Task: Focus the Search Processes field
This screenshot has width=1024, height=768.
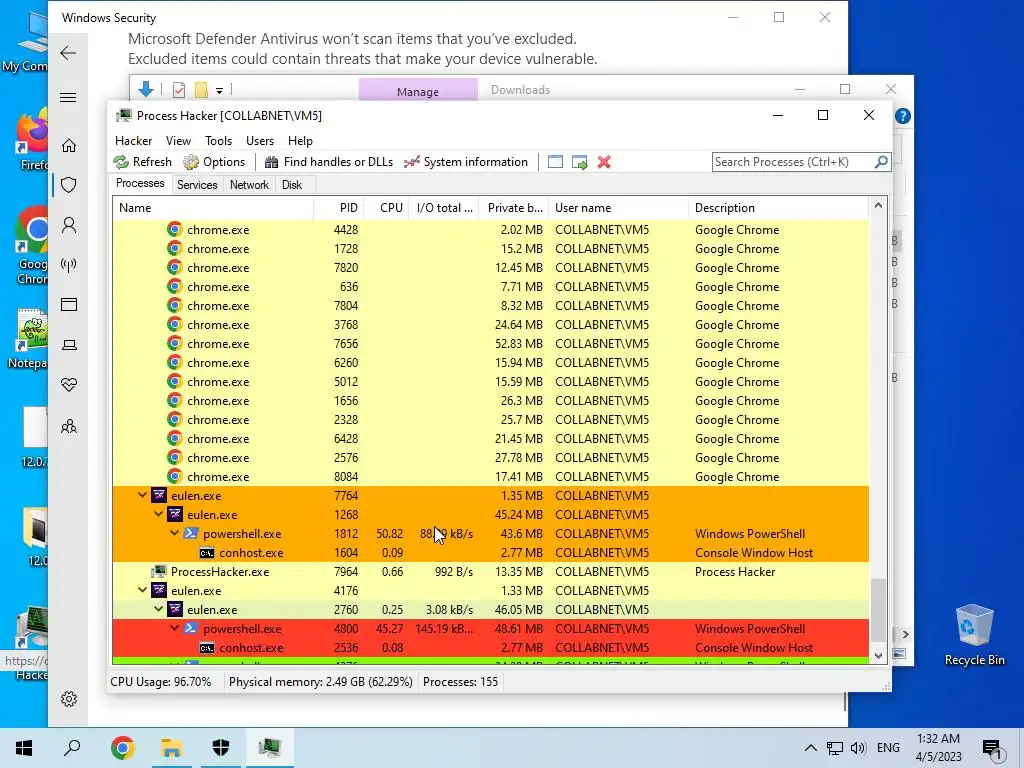Action: coord(793,162)
